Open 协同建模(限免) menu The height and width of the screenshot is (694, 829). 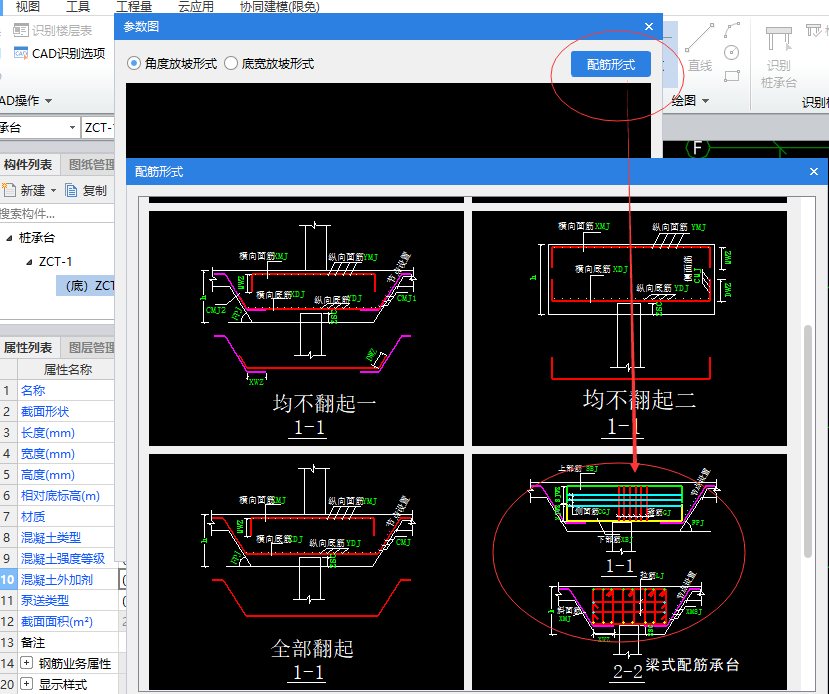(279, 6)
